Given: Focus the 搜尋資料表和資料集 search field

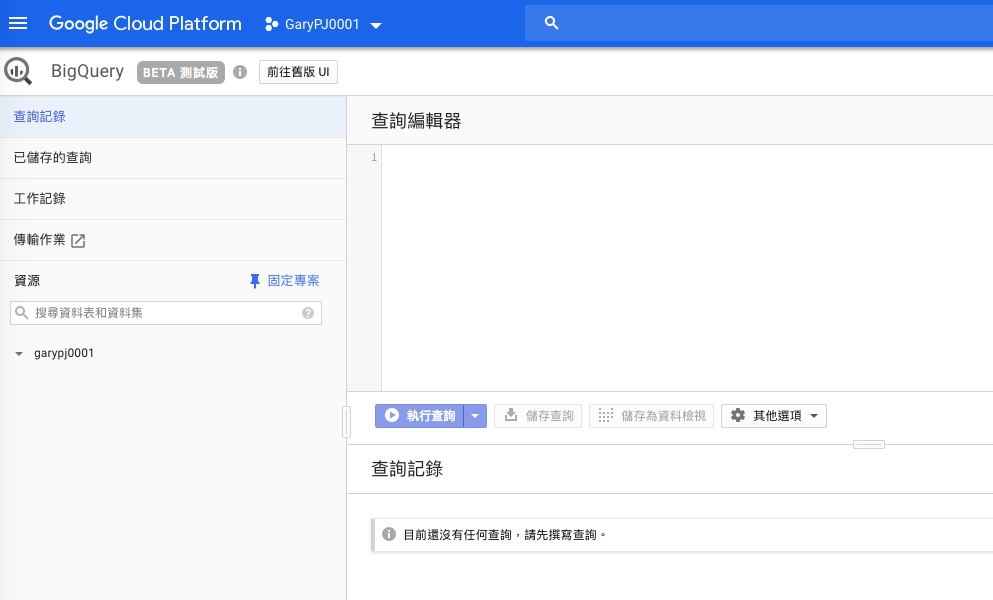Looking at the screenshot, I should coord(166,313).
